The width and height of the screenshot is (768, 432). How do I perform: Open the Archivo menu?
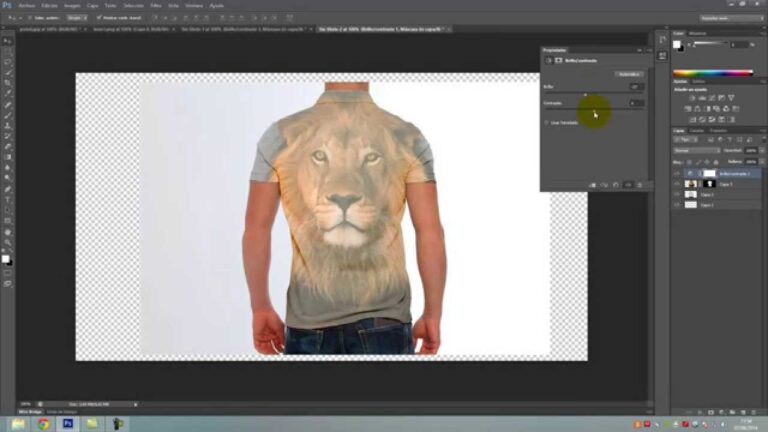point(27,6)
